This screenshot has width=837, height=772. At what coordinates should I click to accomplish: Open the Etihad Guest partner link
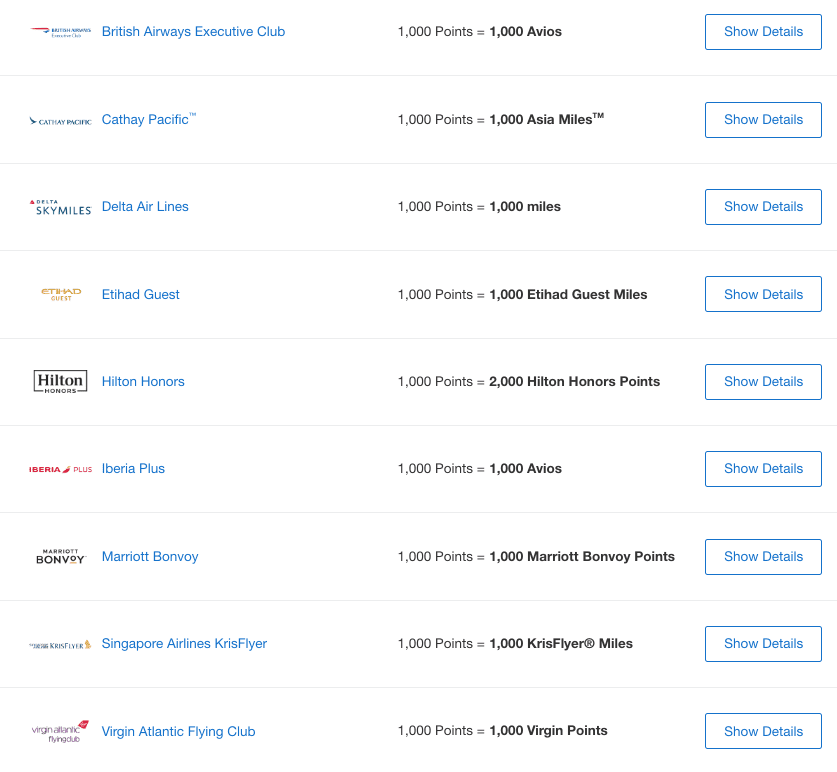point(140,294)
